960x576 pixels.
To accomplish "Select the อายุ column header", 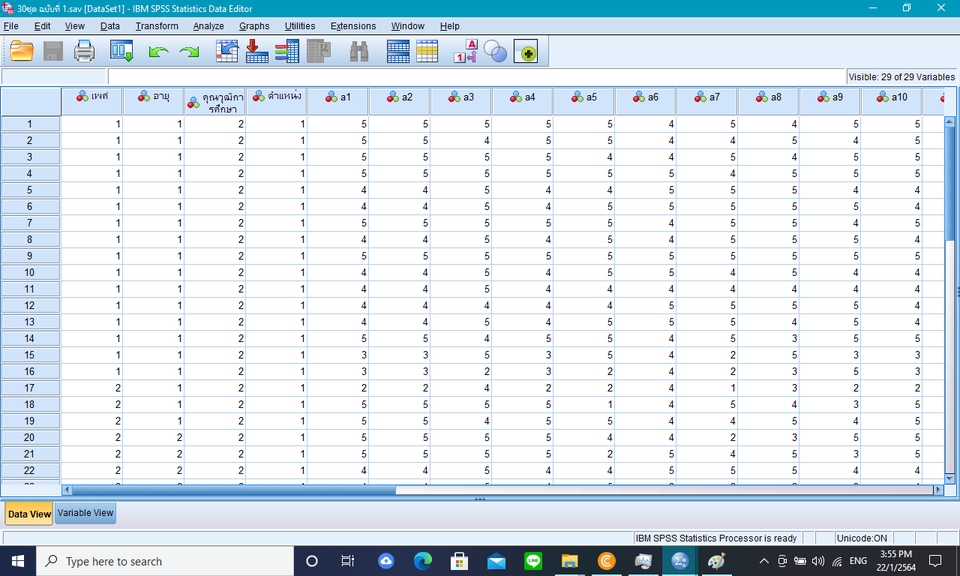I will pyautogui.click(x=154, y=101).
